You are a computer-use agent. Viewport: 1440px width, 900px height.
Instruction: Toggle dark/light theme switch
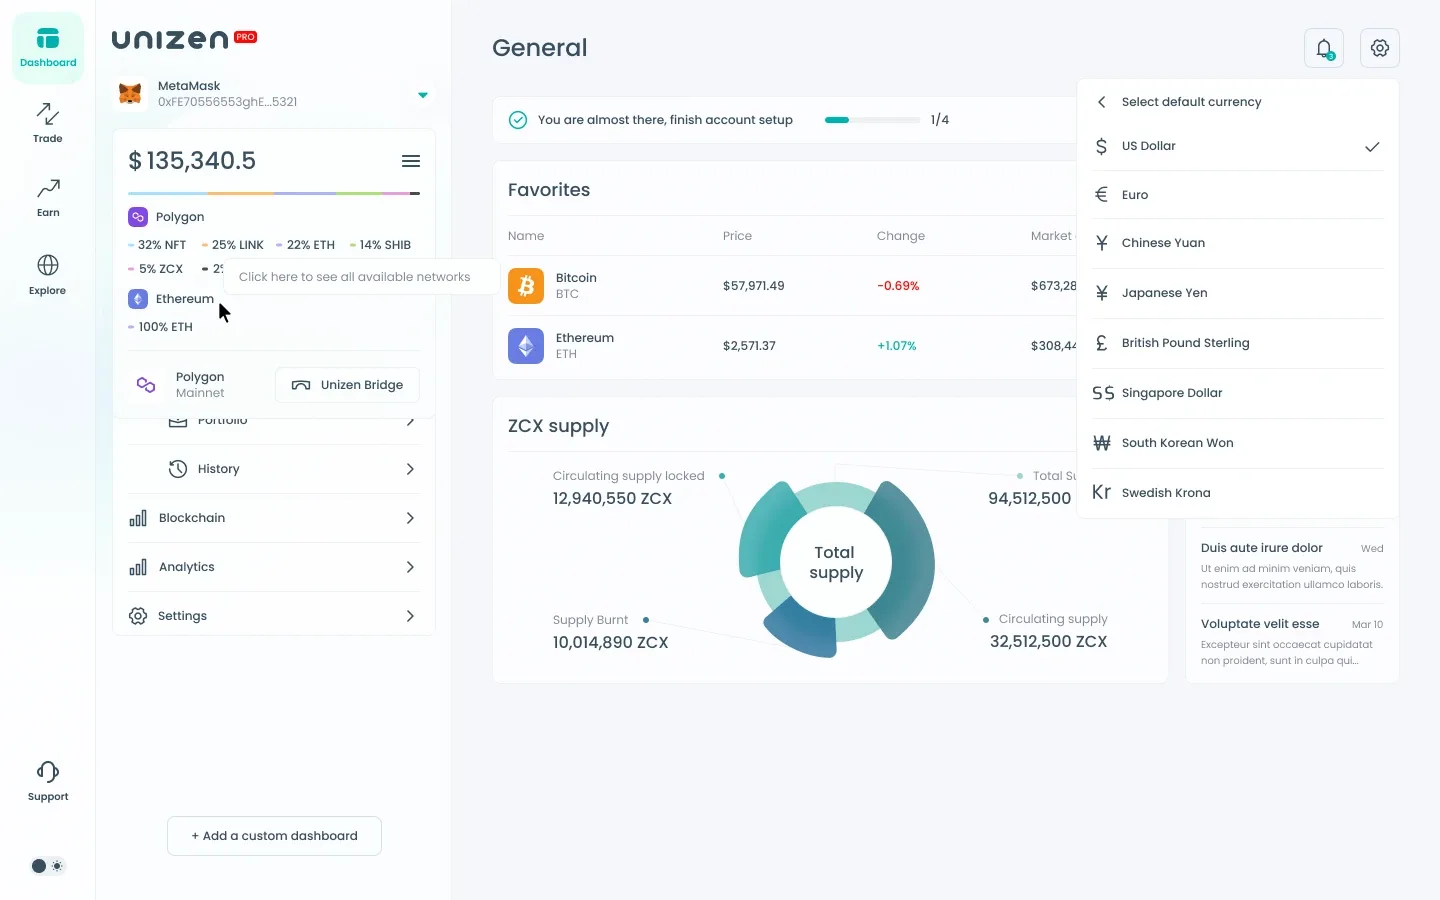pyautogui.click(x=47, y=866)
